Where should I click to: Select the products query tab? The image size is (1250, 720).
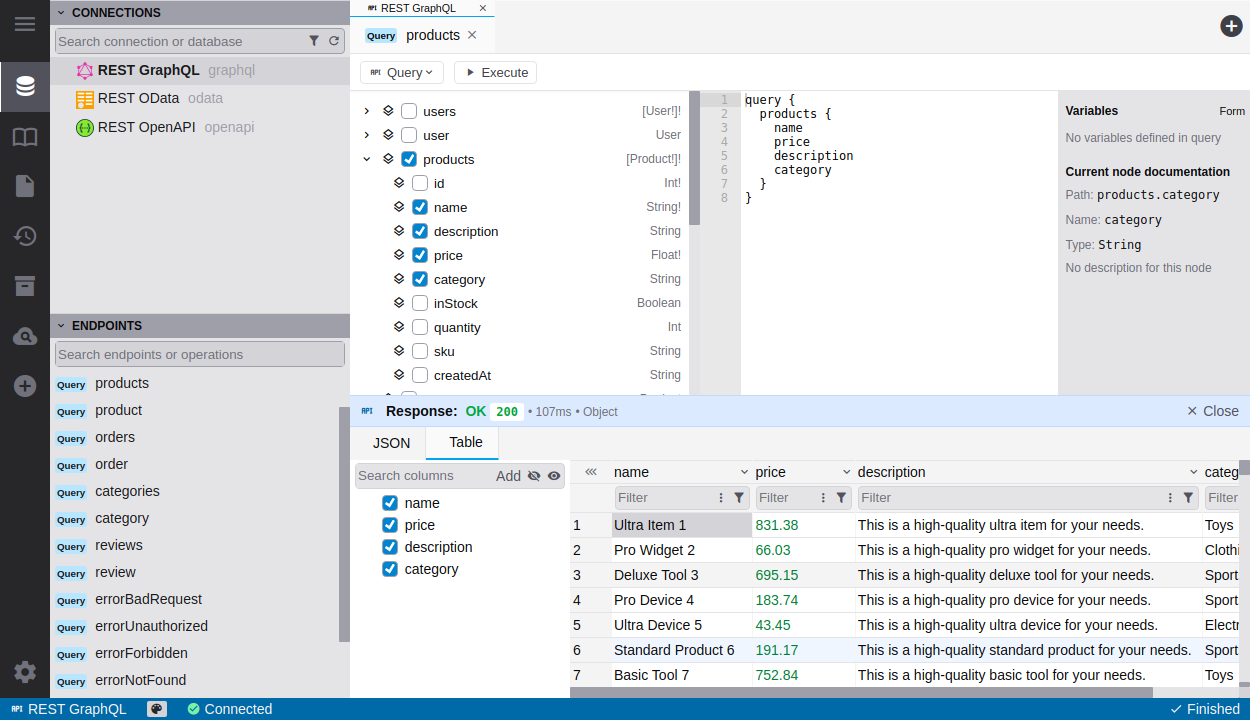(x=433, y=34)
